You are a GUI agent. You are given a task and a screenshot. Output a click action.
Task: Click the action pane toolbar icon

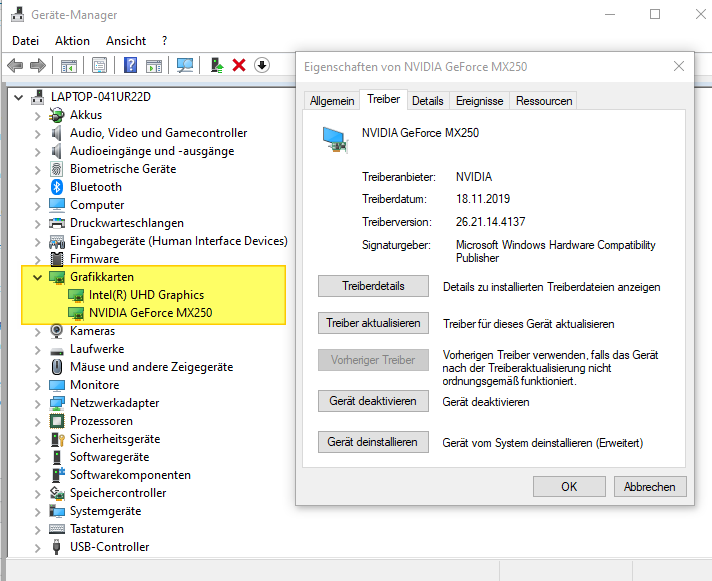point(154,66)
